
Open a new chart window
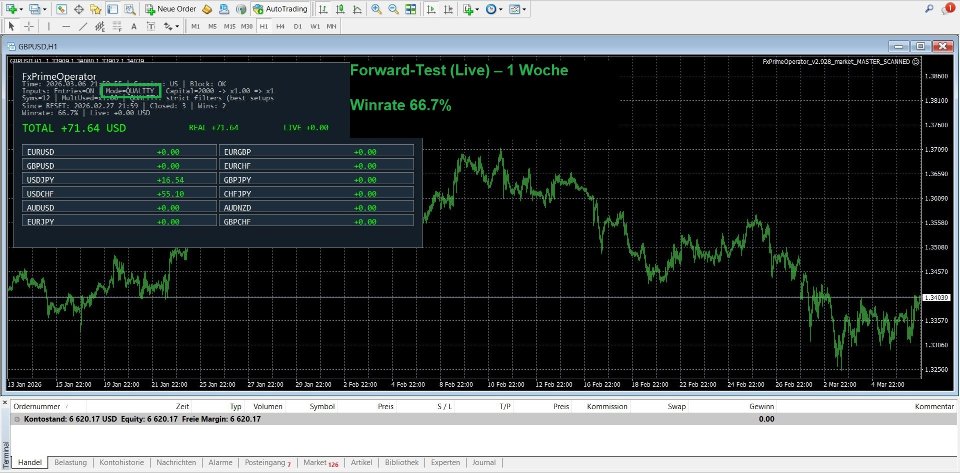(11, 9)
